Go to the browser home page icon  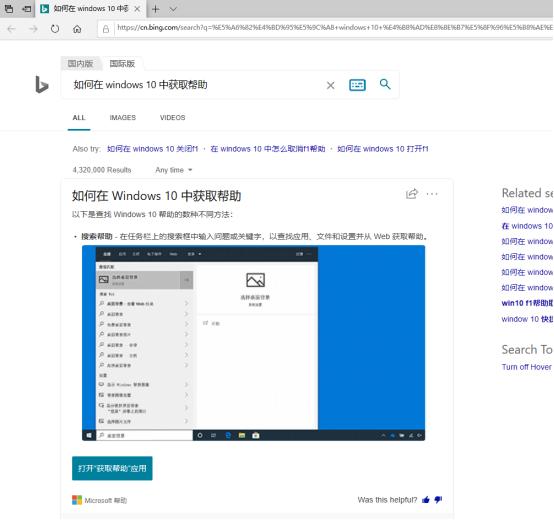77,29
